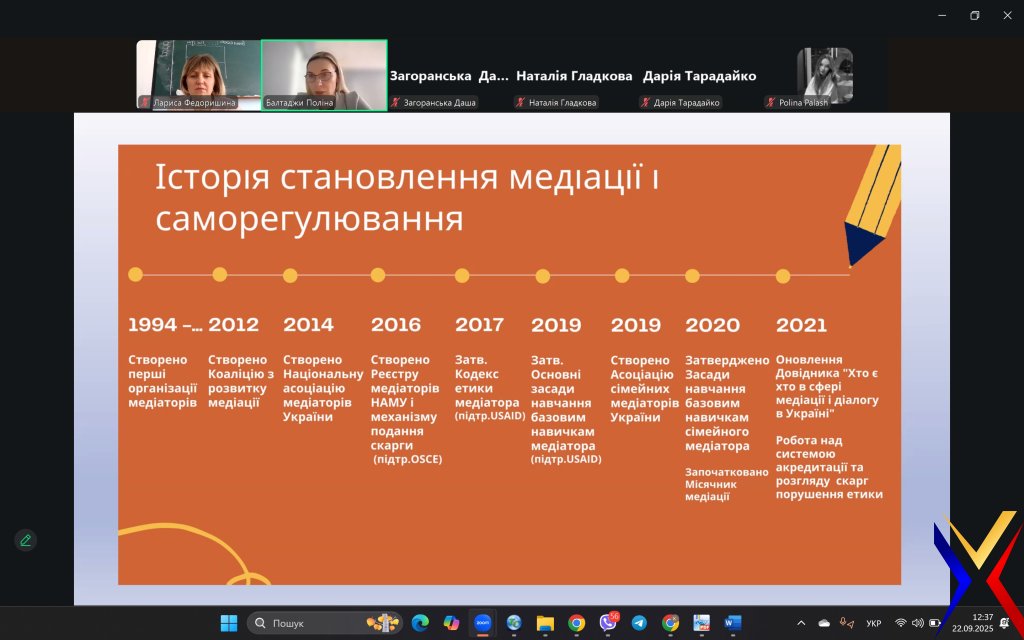Click the OneDrive cloud tray icon
This screenshot has height=640, width=1024.
point(824,623)
